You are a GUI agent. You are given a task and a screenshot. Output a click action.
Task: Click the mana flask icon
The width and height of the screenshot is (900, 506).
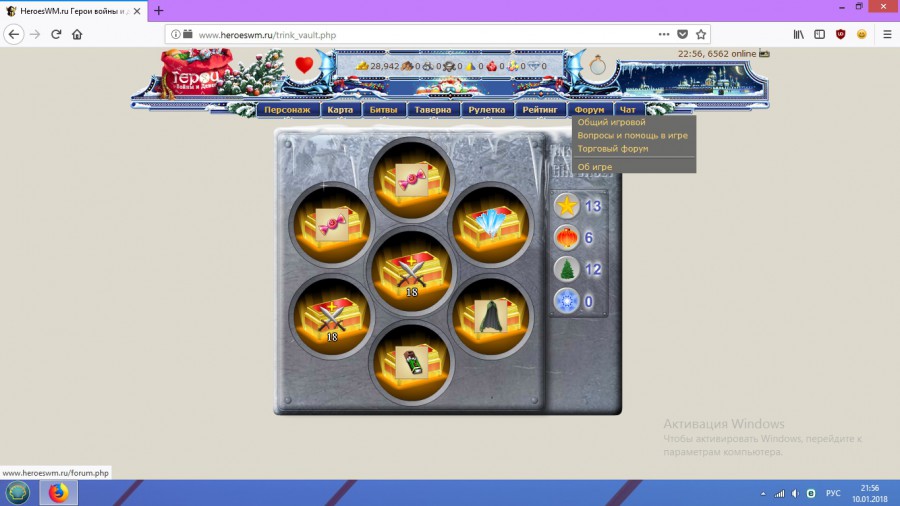click(x=598, y=65)
